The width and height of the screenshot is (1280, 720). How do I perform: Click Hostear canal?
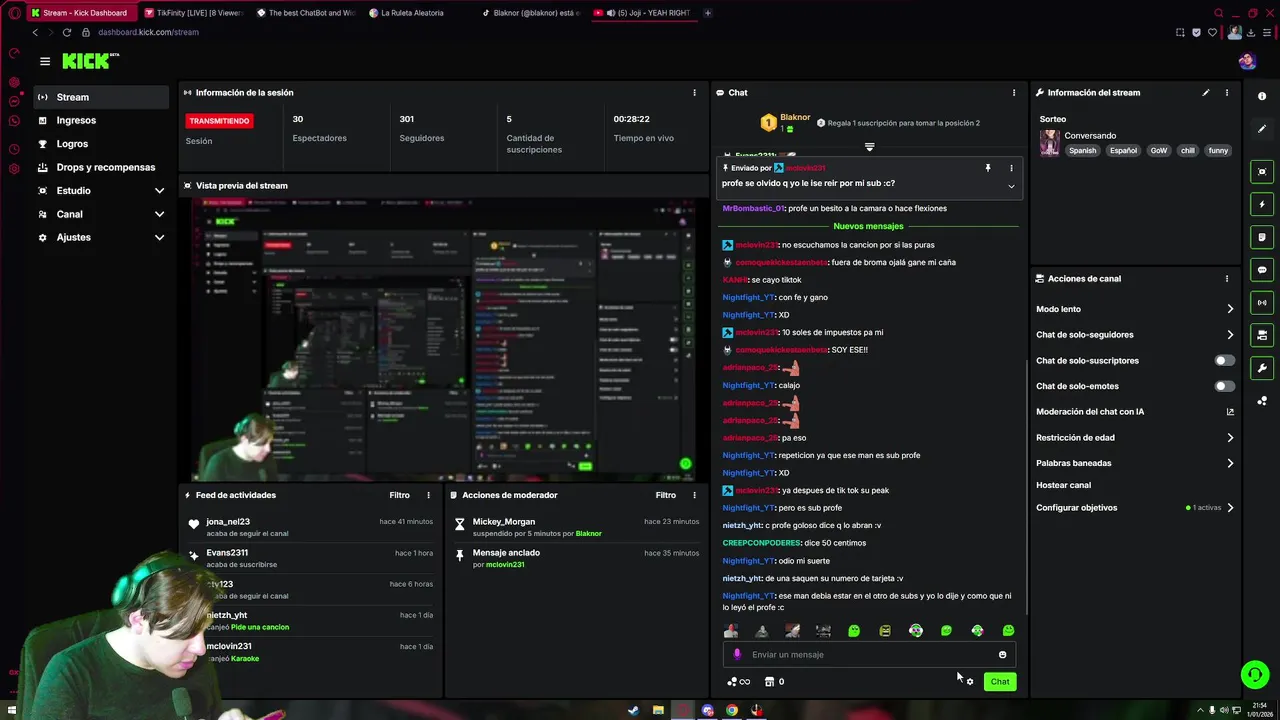point(1063,485)
